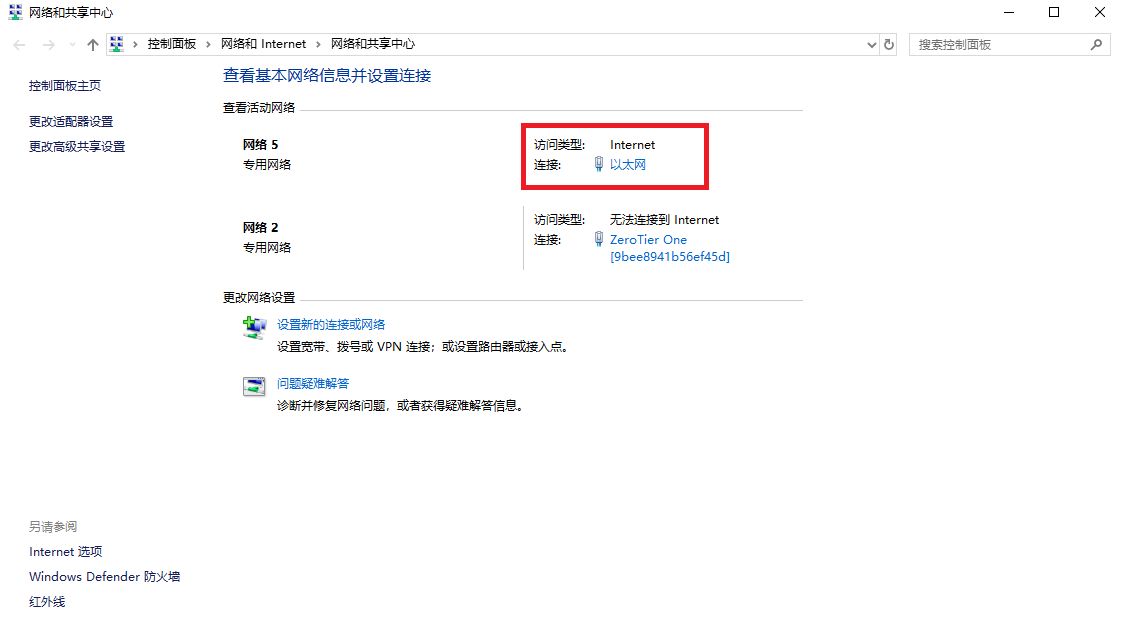Open Windows Defender 防火墙 link
Image resolution: width=1122 pixels, height=630 pixels.
[x=104, y=577]
